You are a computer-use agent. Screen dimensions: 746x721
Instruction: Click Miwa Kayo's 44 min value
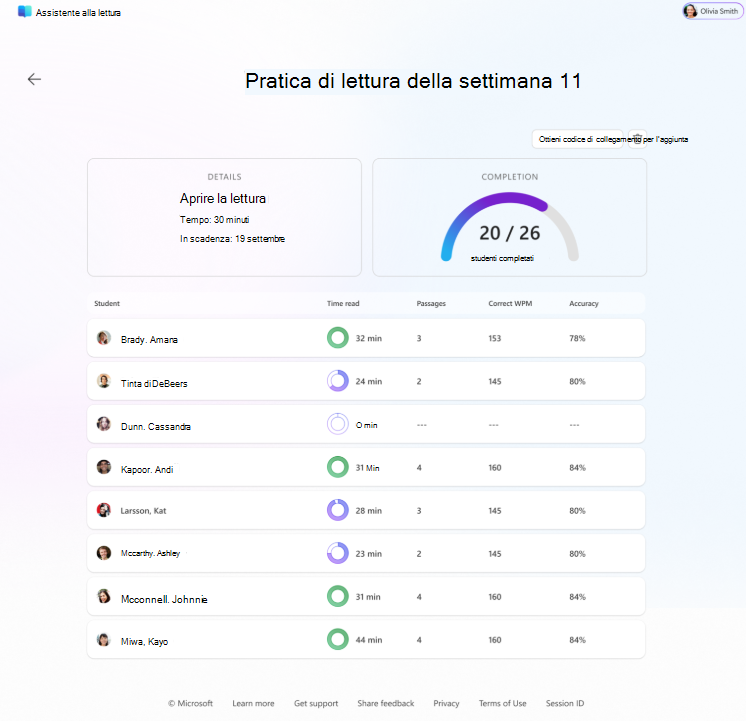pos(369,640)
